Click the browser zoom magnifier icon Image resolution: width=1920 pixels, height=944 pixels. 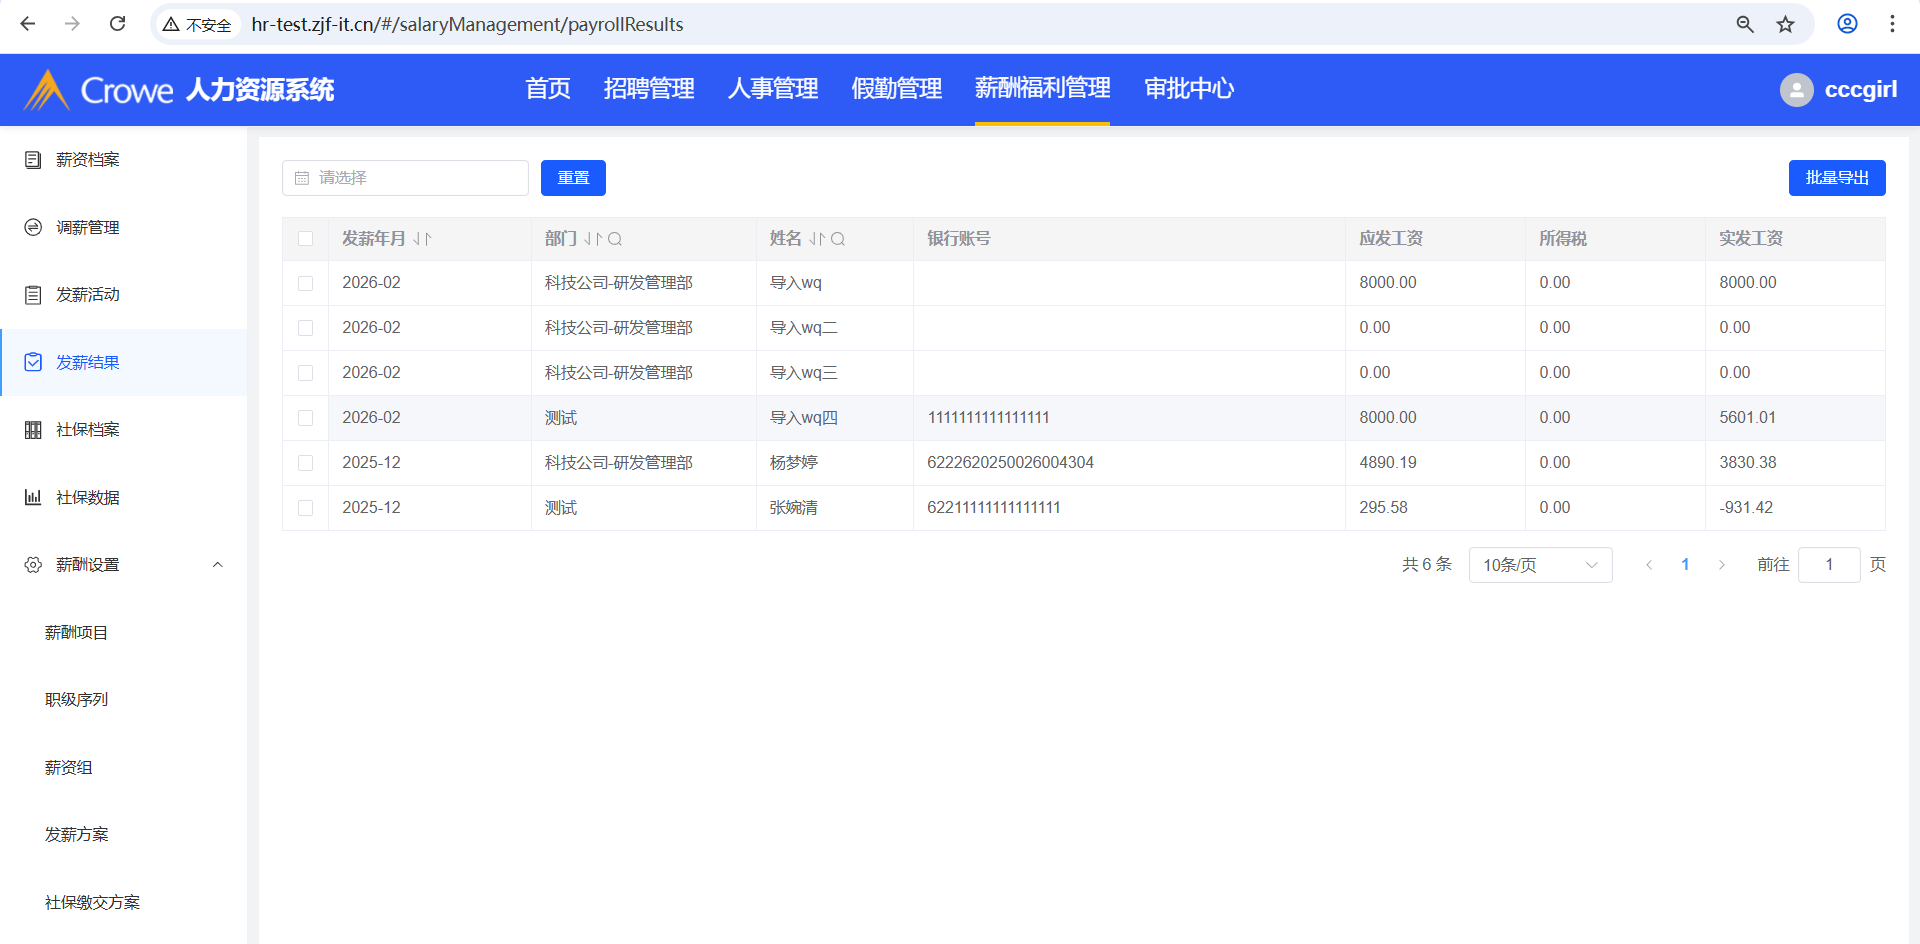click(x=1744, y=24)
